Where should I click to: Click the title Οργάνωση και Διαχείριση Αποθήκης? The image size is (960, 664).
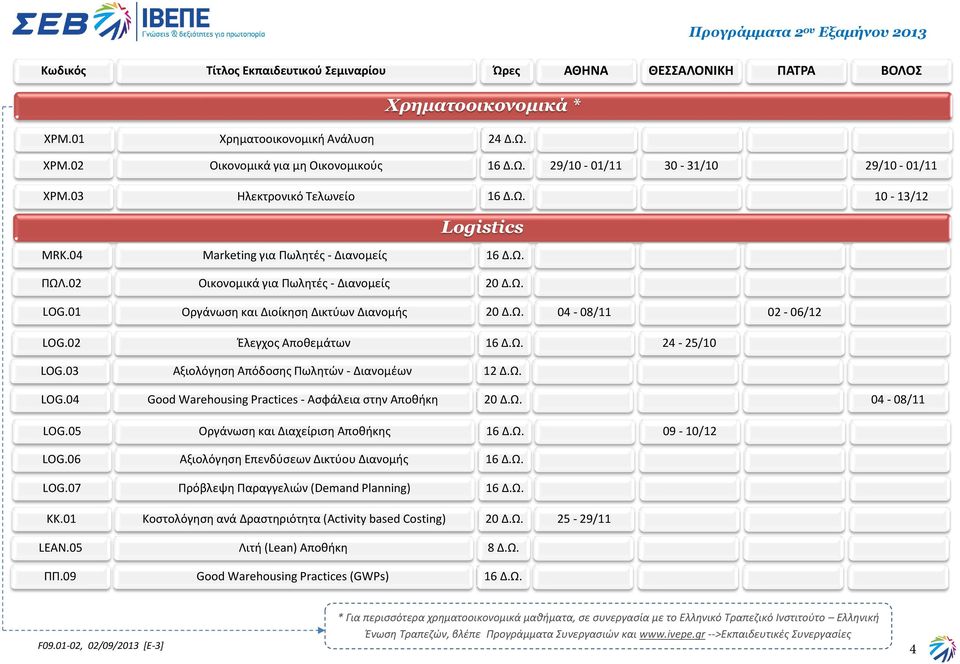pyautogui.click(x=294, y=431)
